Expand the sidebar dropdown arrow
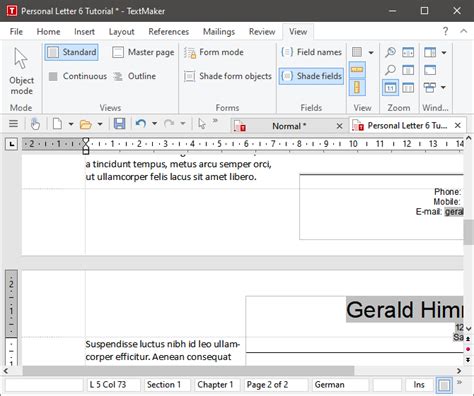This screenshot has height=396, width=474. (x=444, y=52)
